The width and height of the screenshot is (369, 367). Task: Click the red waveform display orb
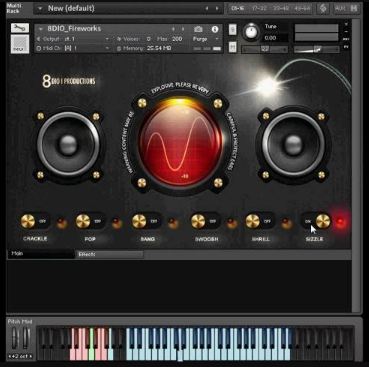[x=180, y=143]
